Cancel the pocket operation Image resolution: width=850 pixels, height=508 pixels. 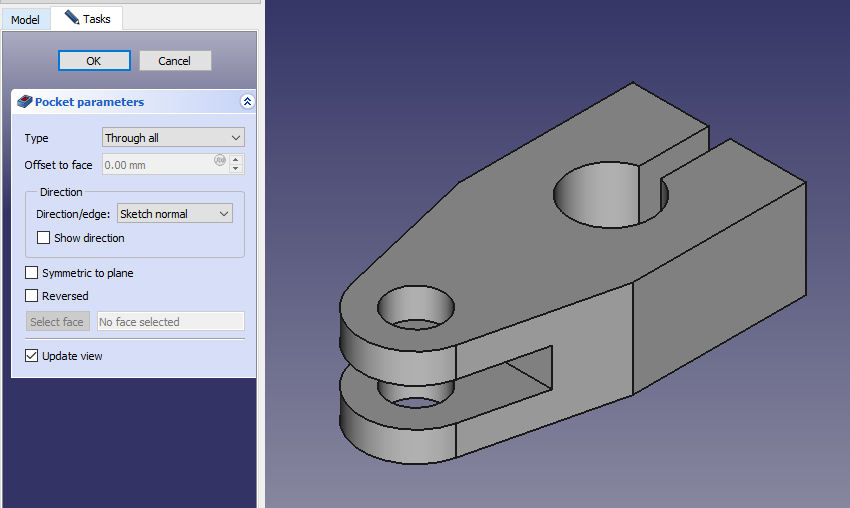174,61
